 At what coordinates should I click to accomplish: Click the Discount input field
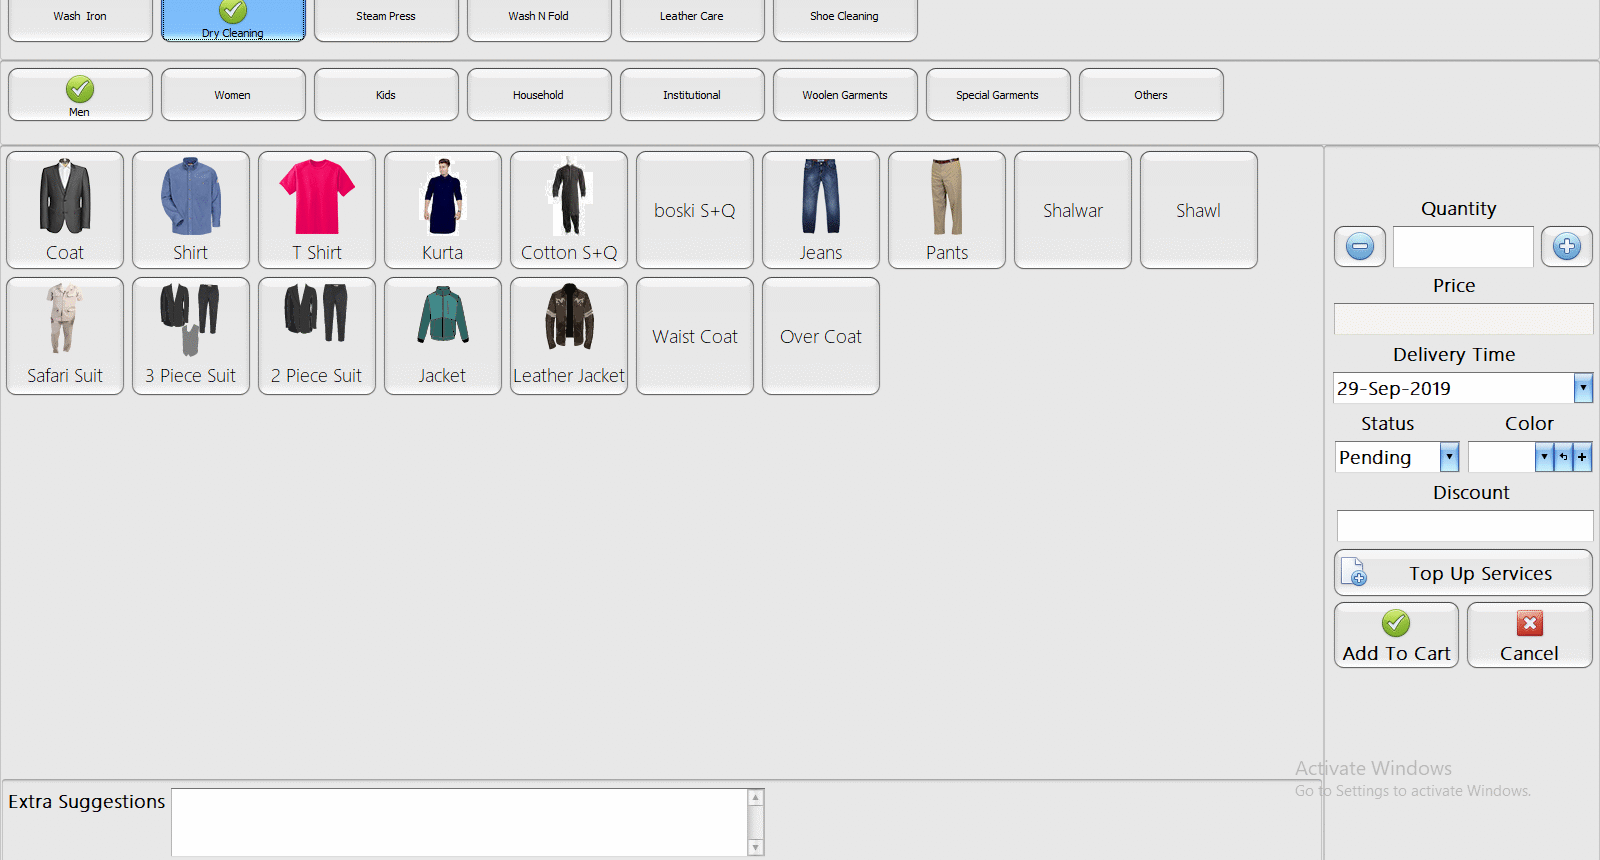(1464, 526)
